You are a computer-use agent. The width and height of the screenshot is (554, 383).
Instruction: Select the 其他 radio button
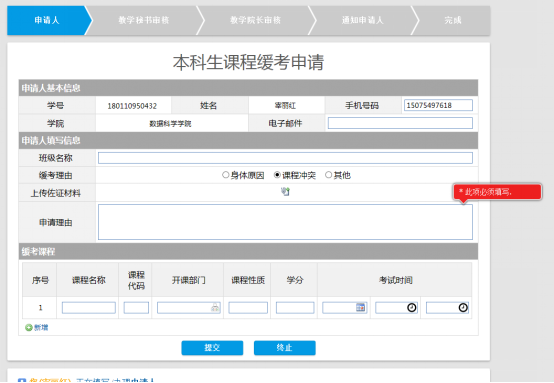click(x=328, y=175)
